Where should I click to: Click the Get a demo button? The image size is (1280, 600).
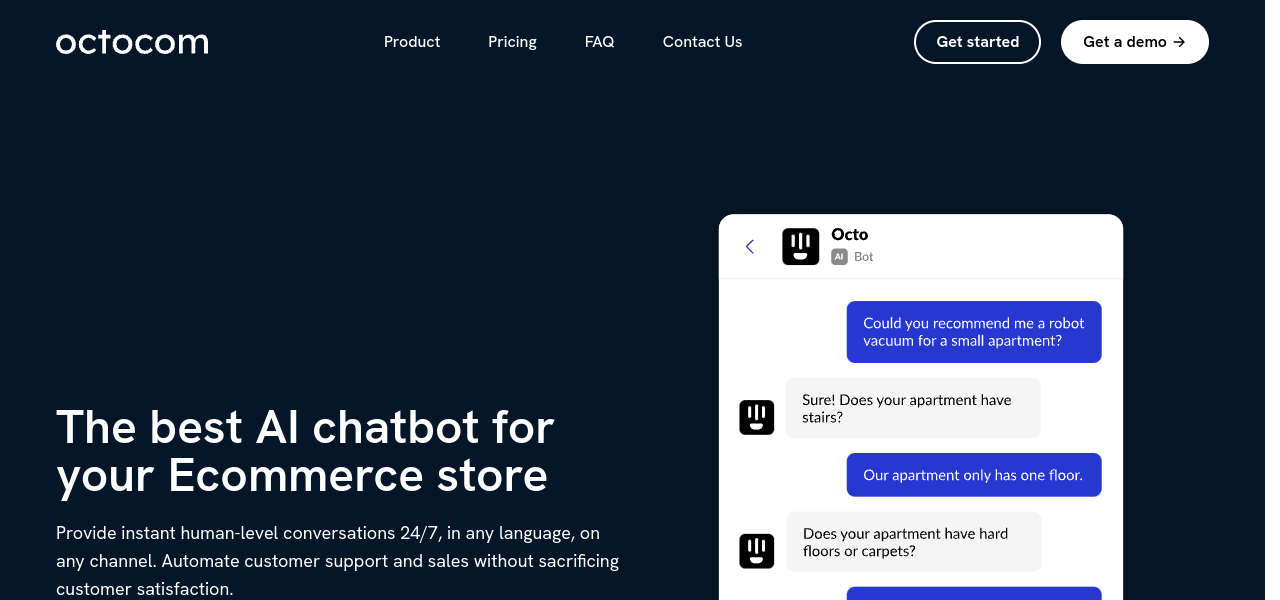coord(1134,42)
